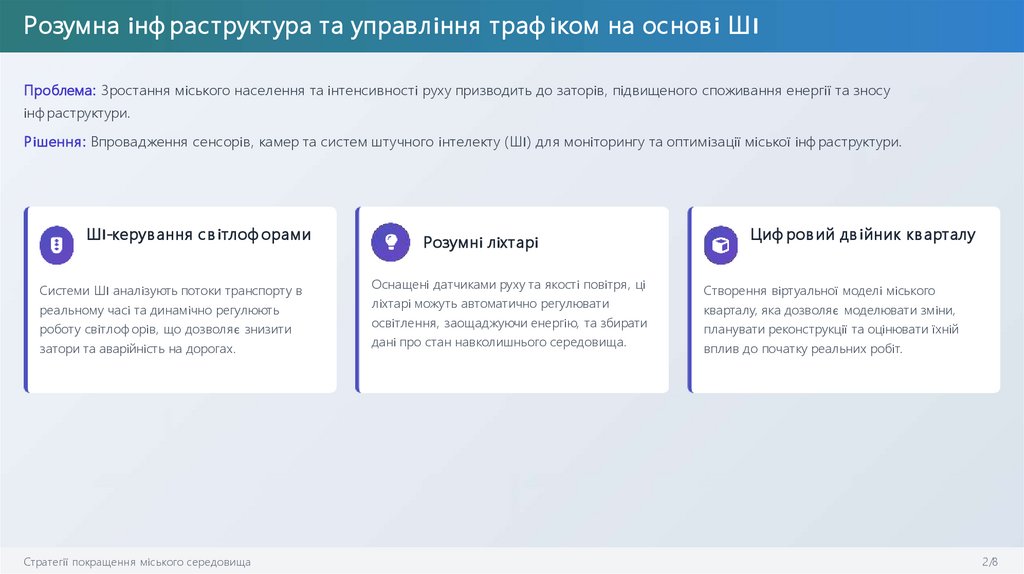
Task: Click the solution sentence 'Впровадження сенсорів, камер'
Action: click(x=496, y=142)
